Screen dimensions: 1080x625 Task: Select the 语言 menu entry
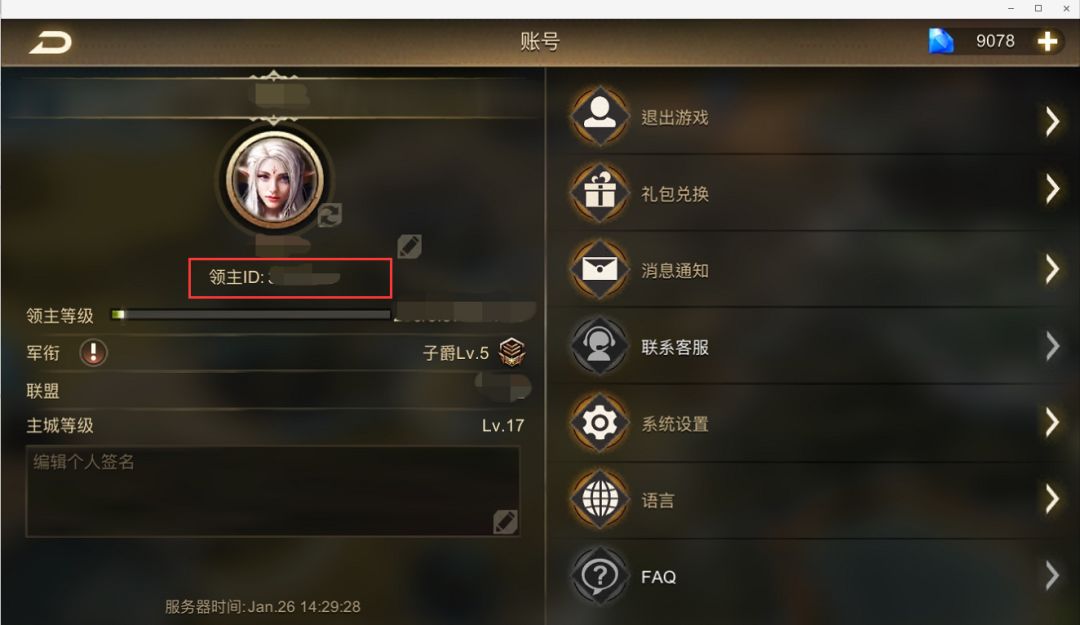813,500
